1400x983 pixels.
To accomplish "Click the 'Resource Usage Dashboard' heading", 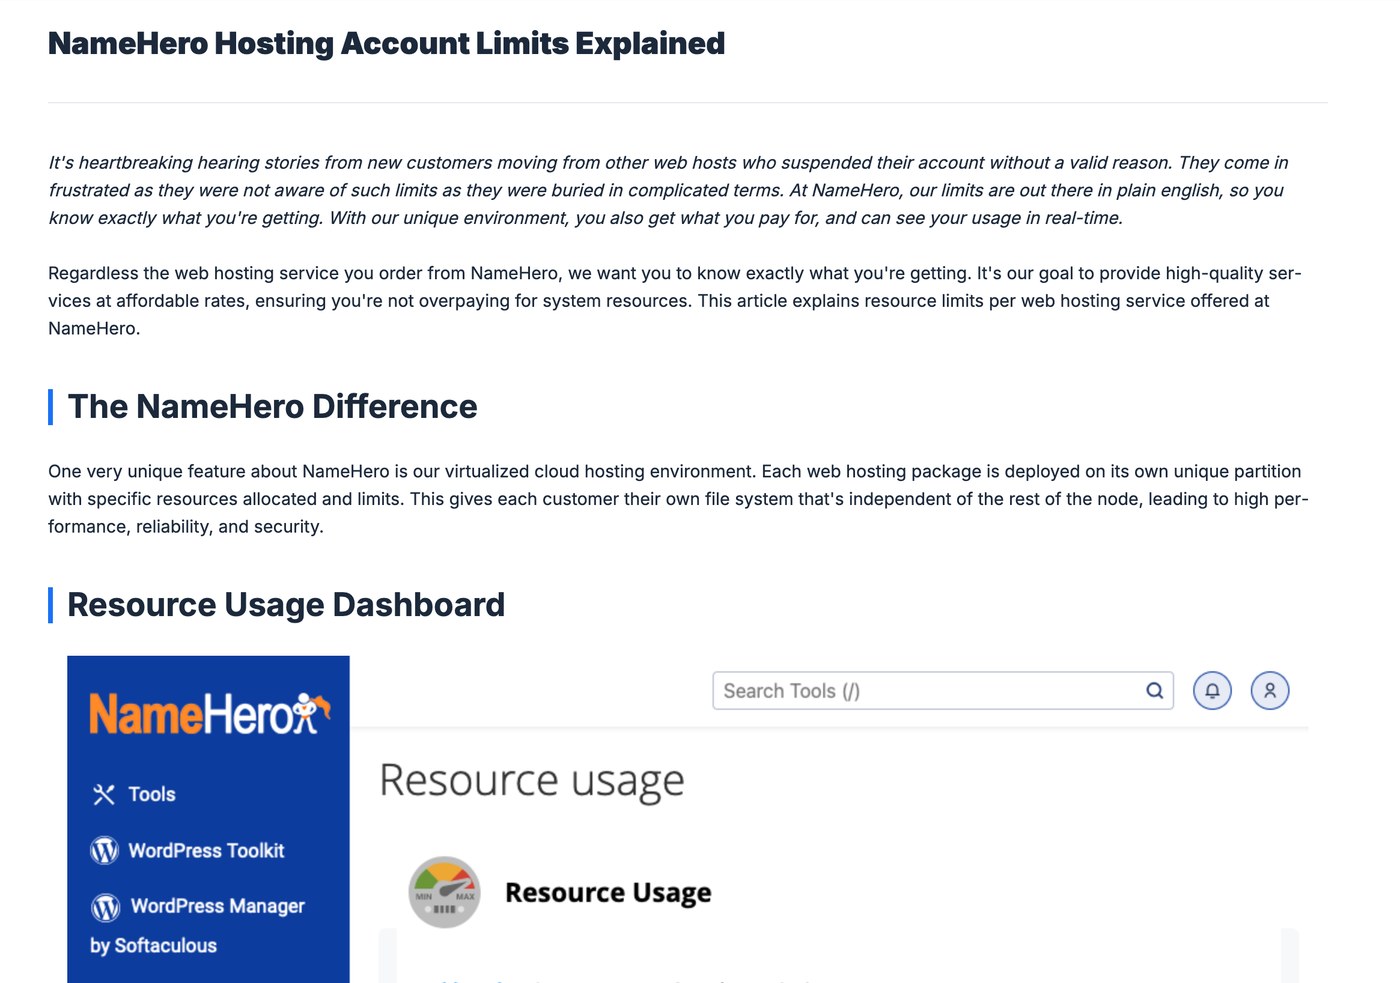I will [286, 605].
